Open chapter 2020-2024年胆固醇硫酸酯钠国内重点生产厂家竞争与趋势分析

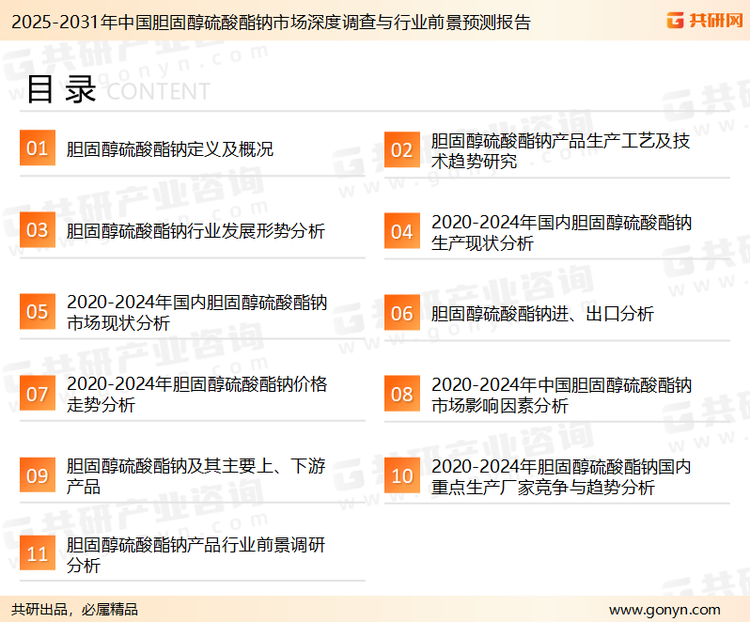[561, 477]
